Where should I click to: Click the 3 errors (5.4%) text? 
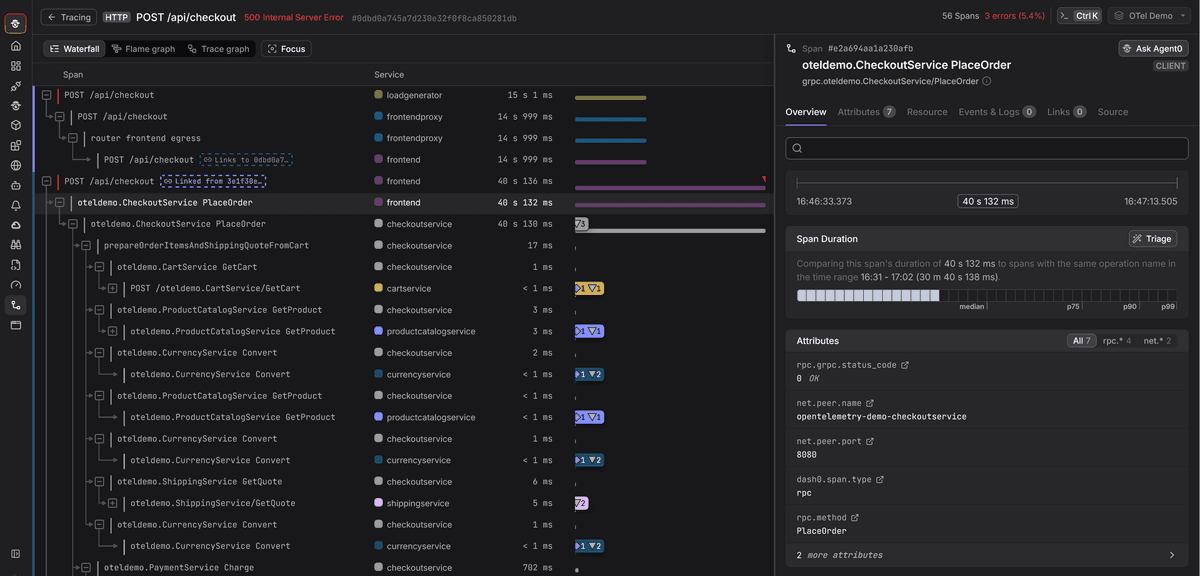pyautogui.click(x=1015, y=16)
